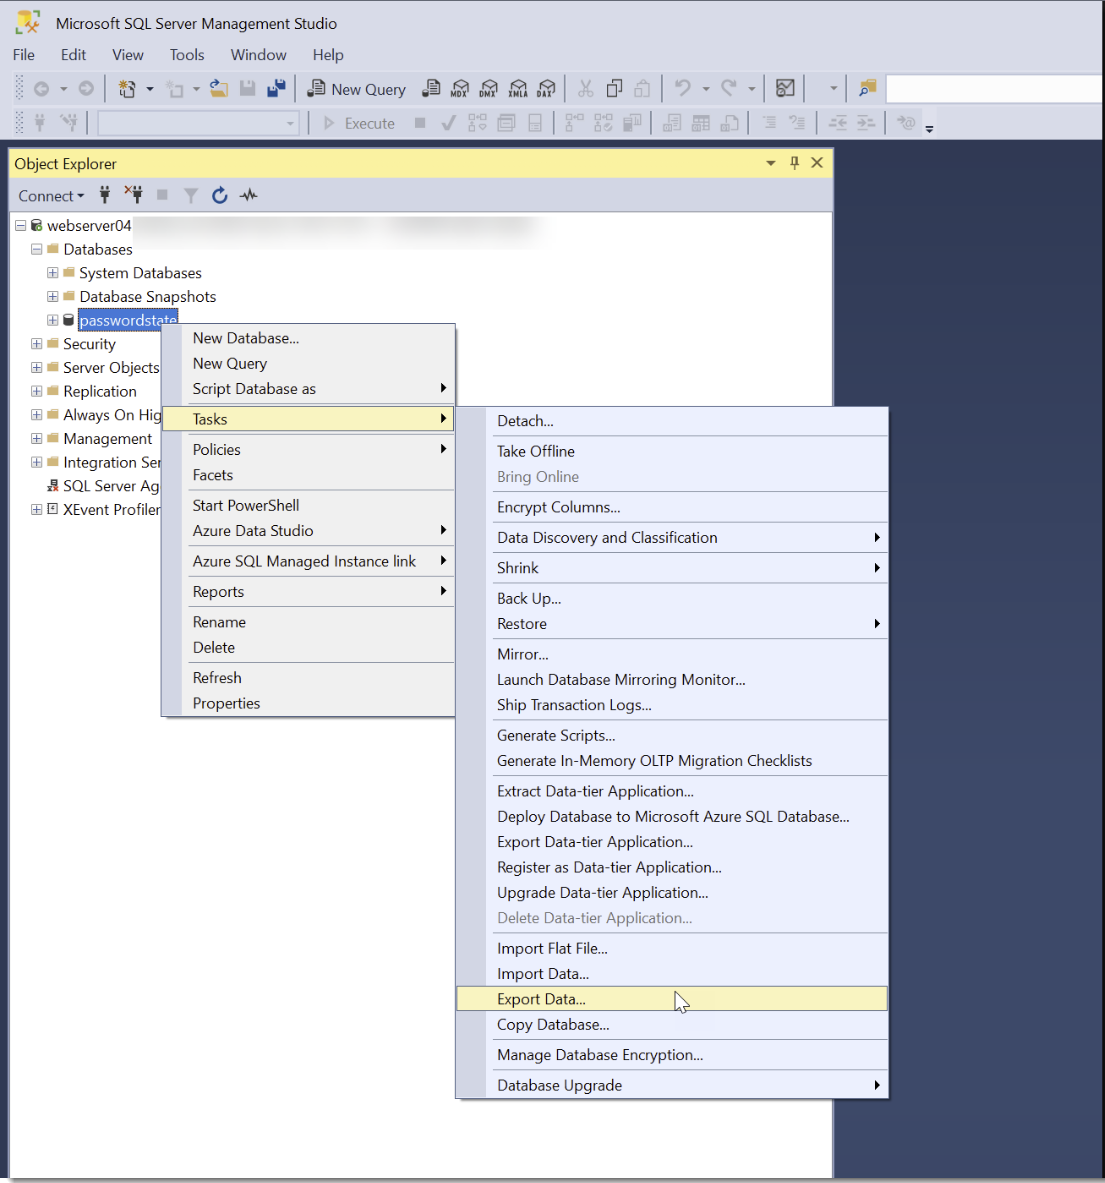This screenshot has width=1105, height=1183.
Task: Click the Find in Files icon
Action: click(867, 89)
